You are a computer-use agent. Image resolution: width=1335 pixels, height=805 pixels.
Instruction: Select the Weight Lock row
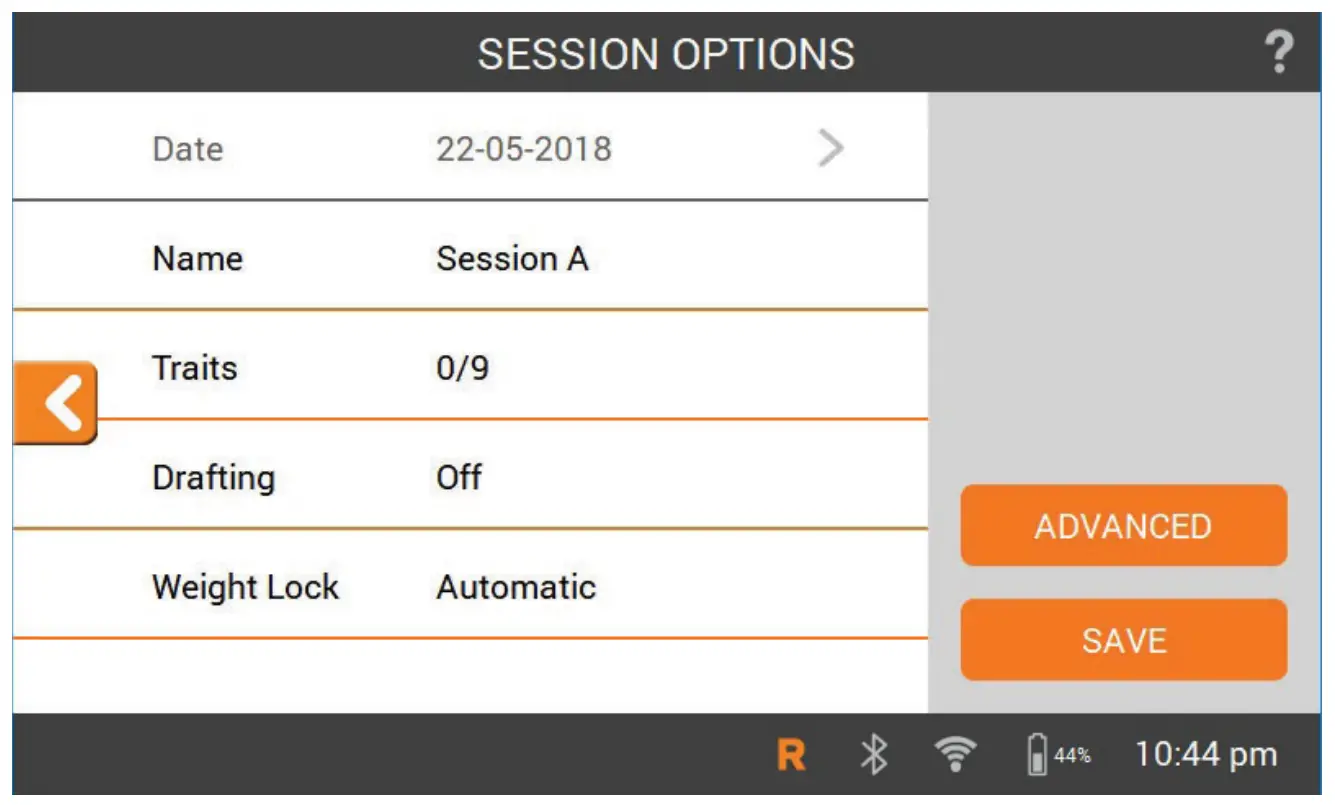(x=400, y=587)
